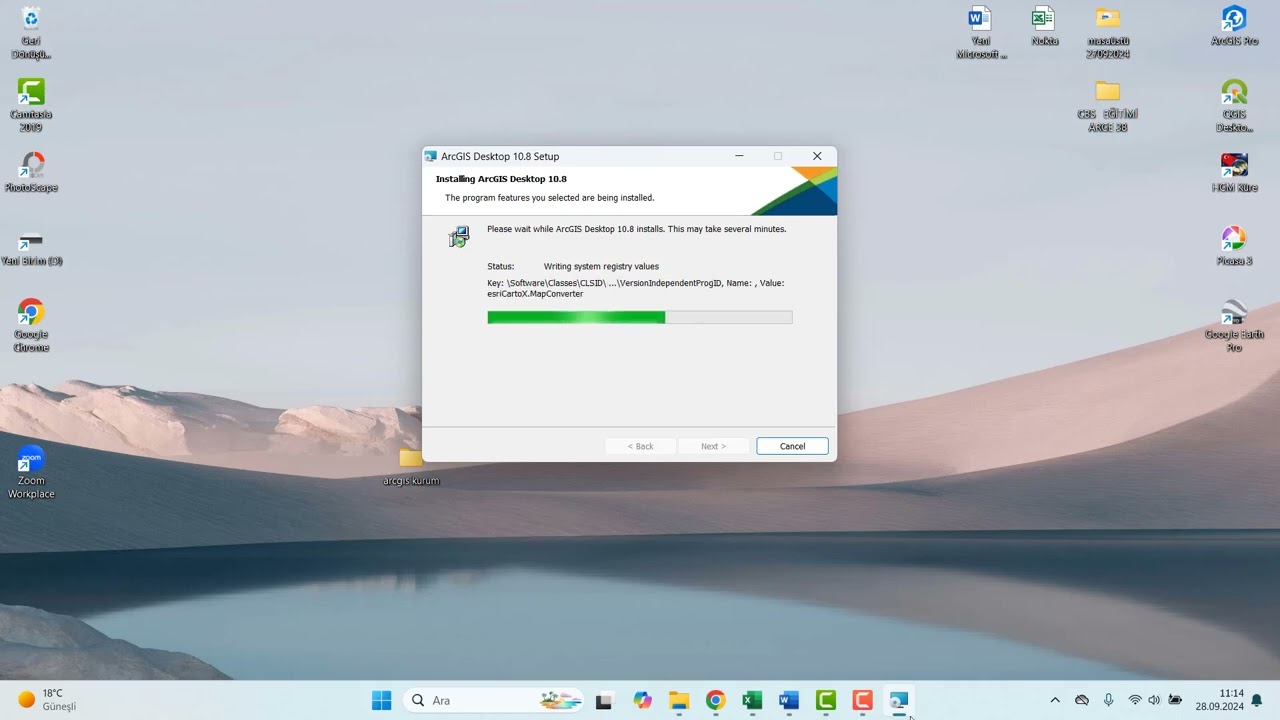Click "Writing system registry values" status text
The image size is (1280, 720).
tap(601, 267)
